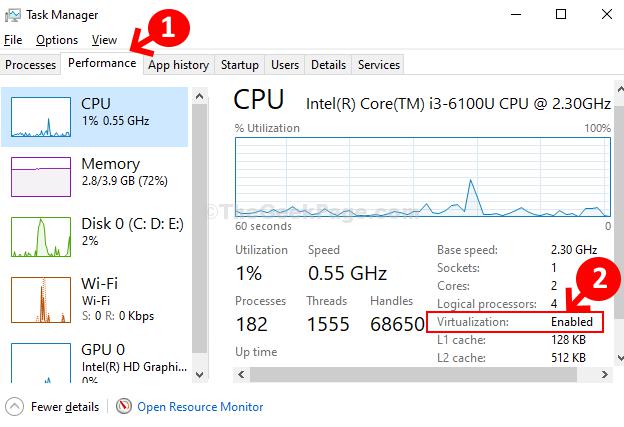The width and height of the screenshot is (624, 427).
Task: Click the Resource Monitor gauge icon
Action: 123,406
